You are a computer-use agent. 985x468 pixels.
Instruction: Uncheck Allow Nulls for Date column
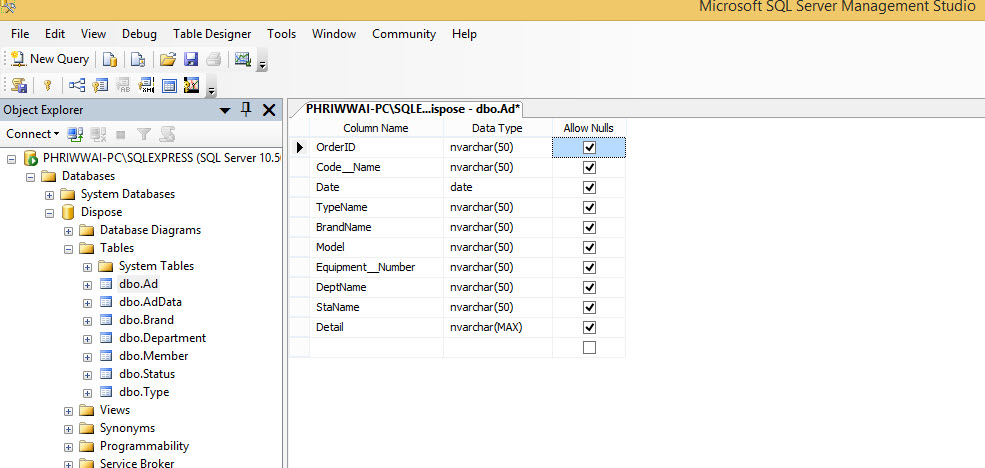pos(589,188)
